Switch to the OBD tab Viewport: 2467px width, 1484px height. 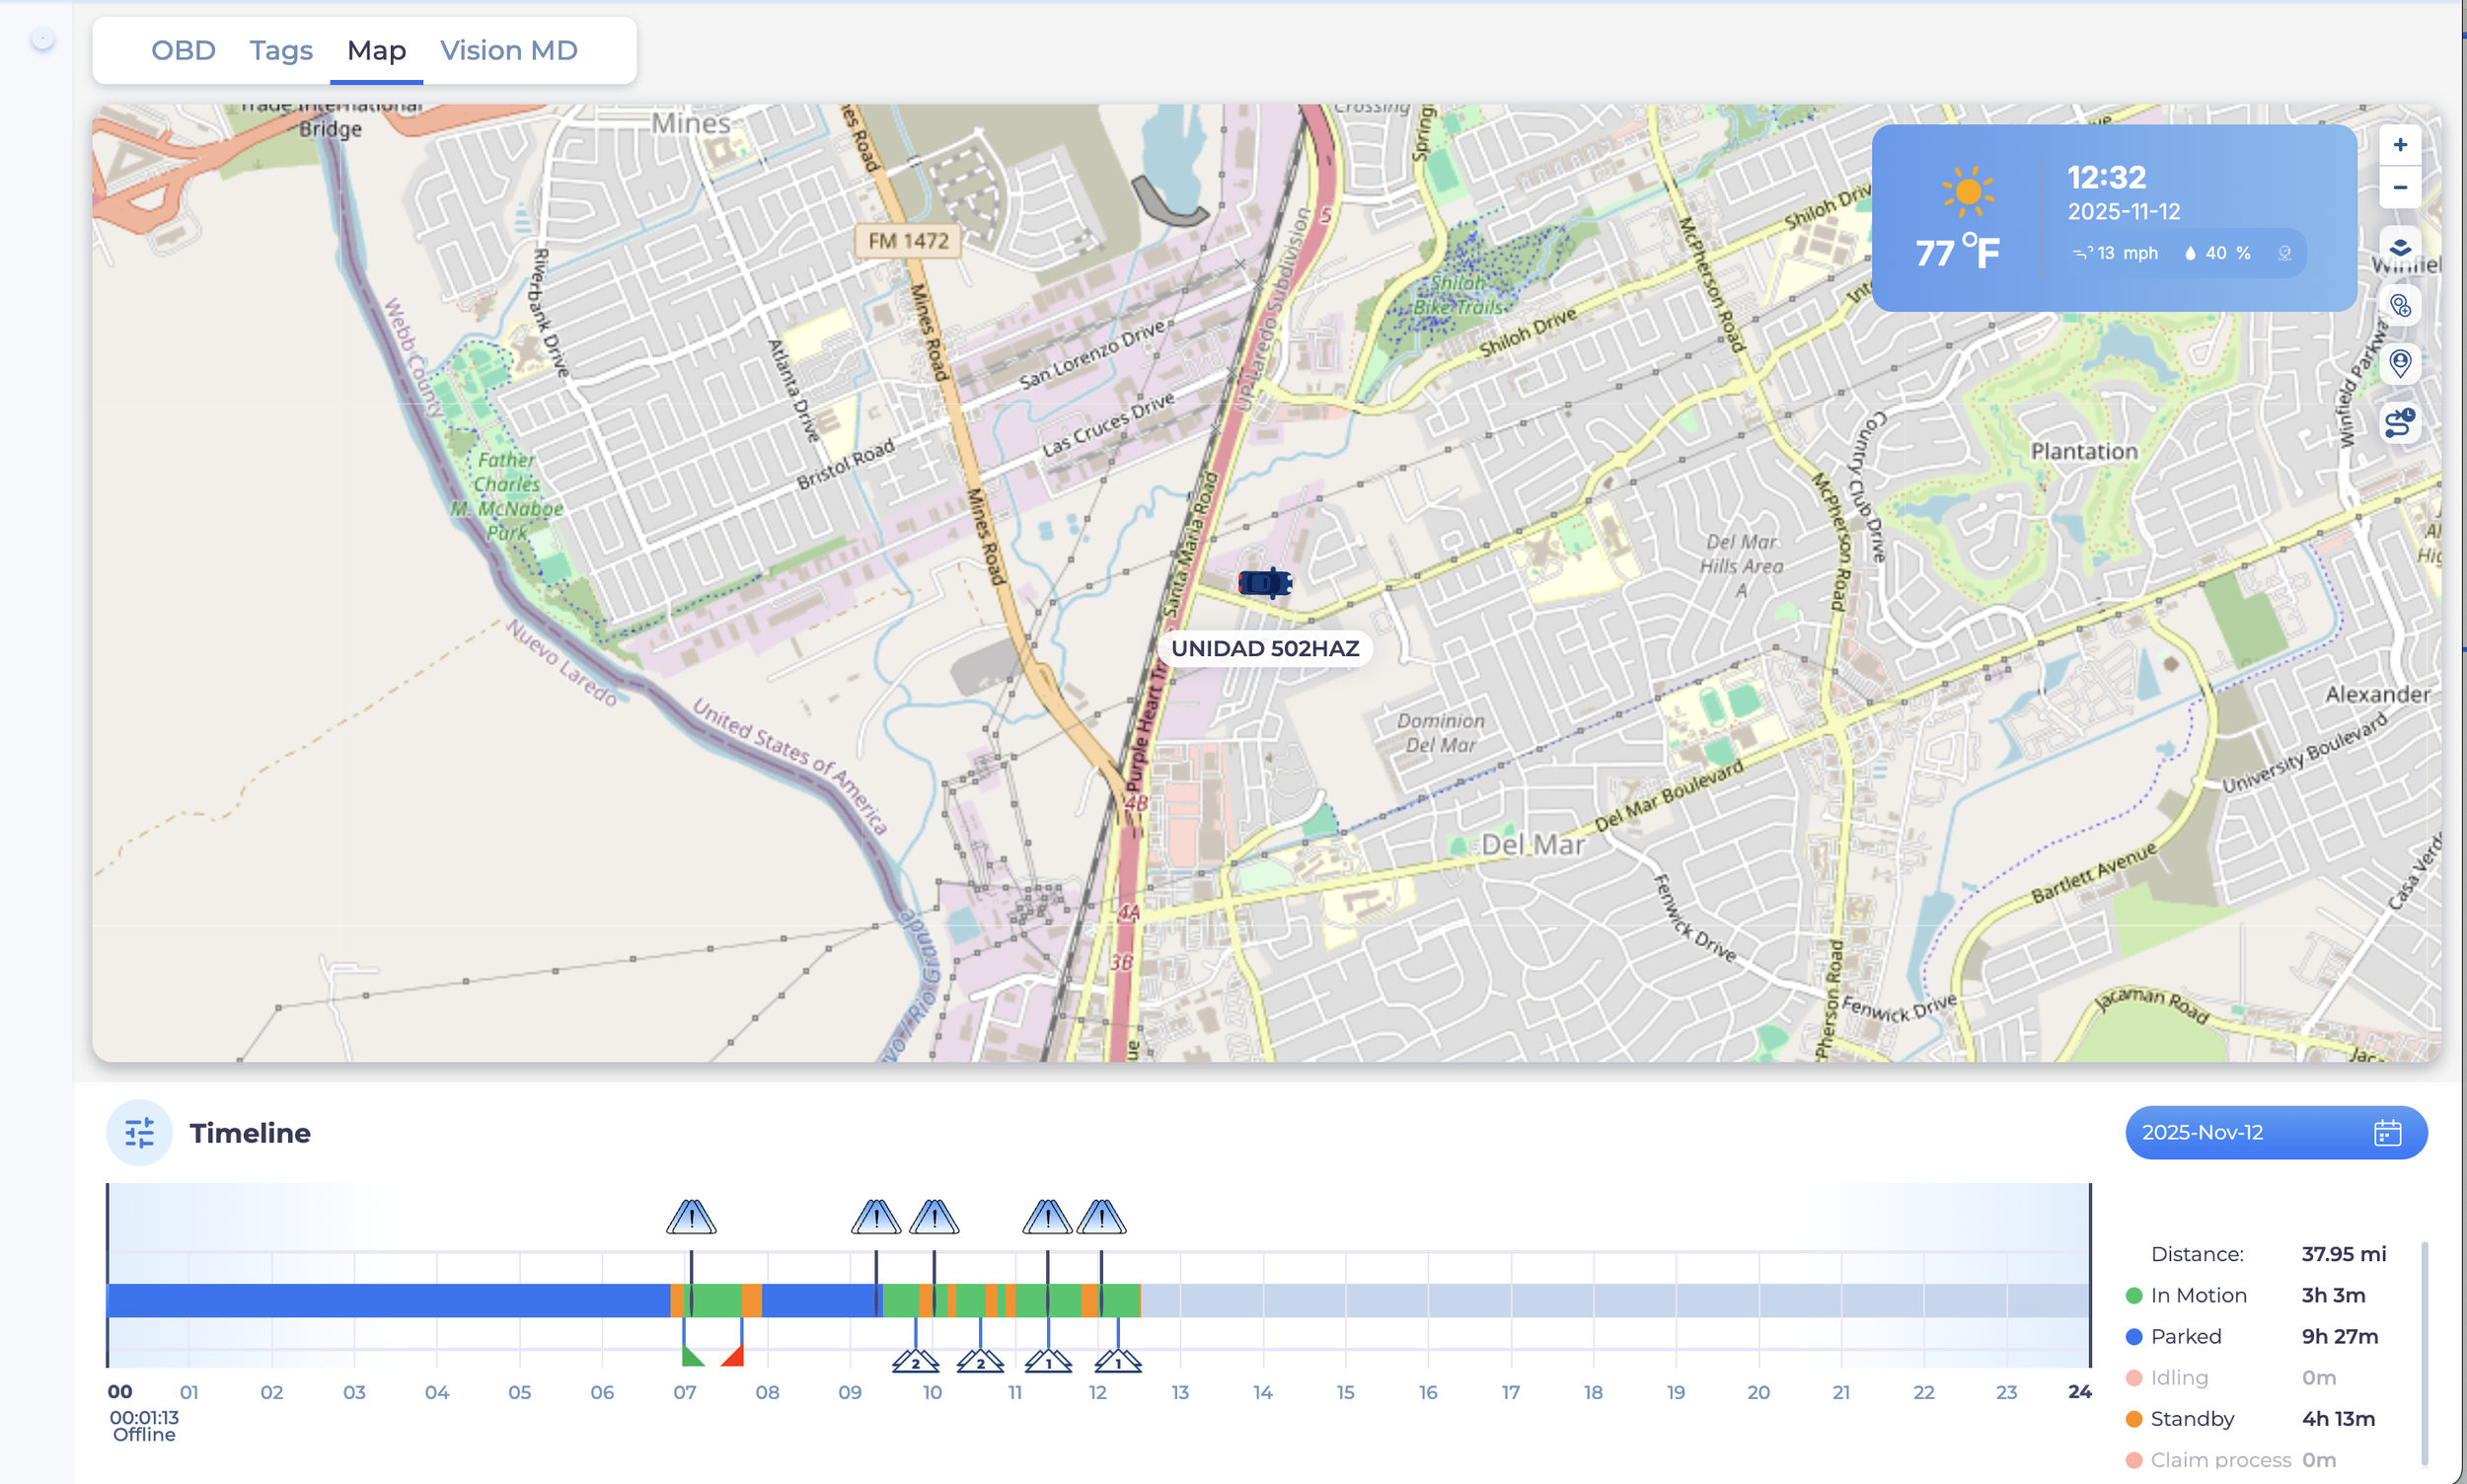pyautogui.click(x=183, y=50)
